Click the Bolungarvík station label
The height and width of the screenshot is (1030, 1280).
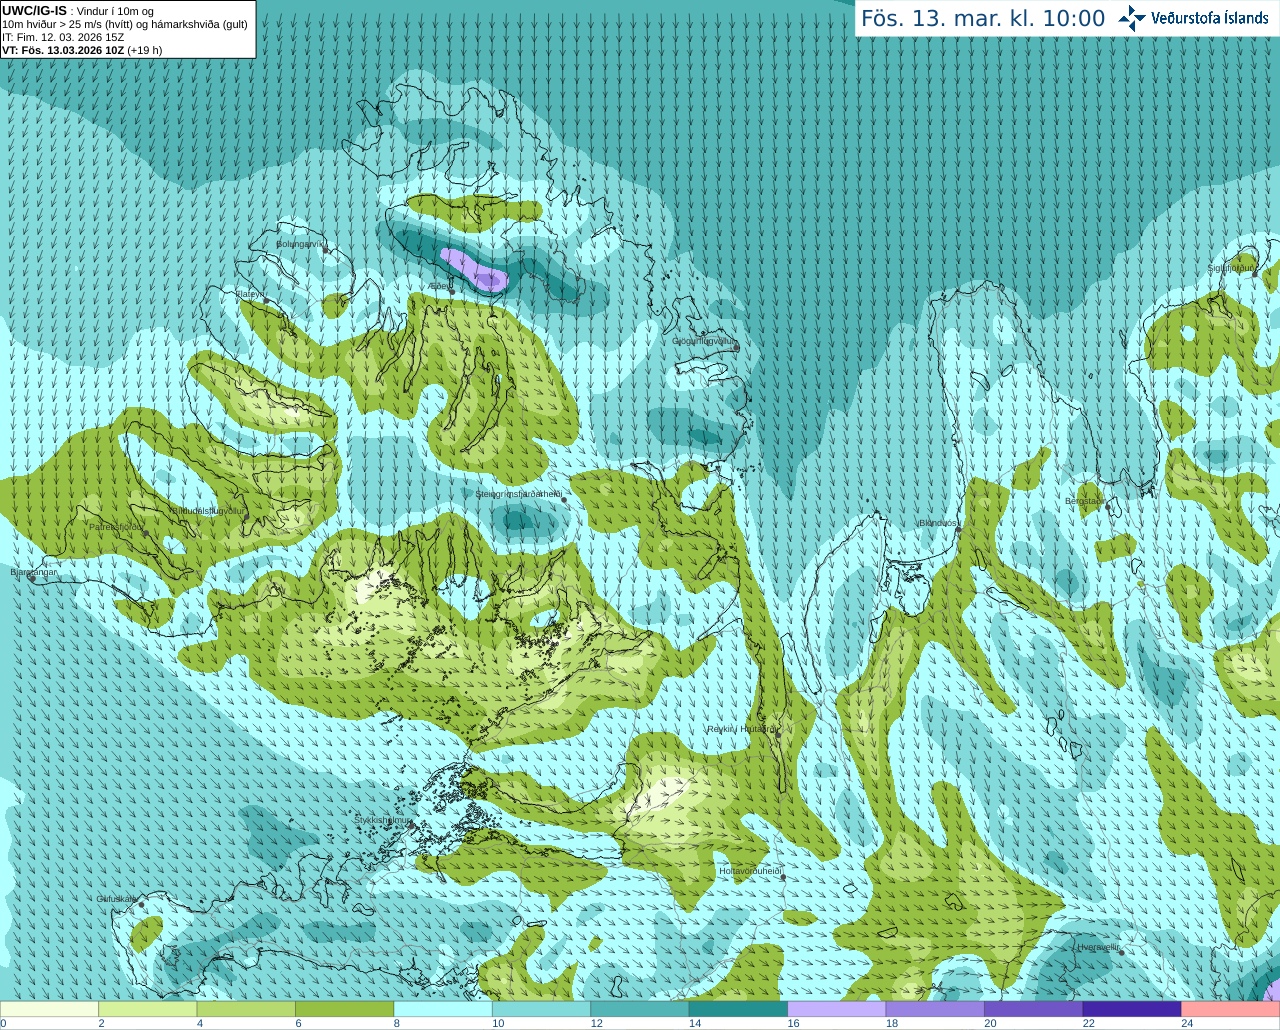point(302,243)
